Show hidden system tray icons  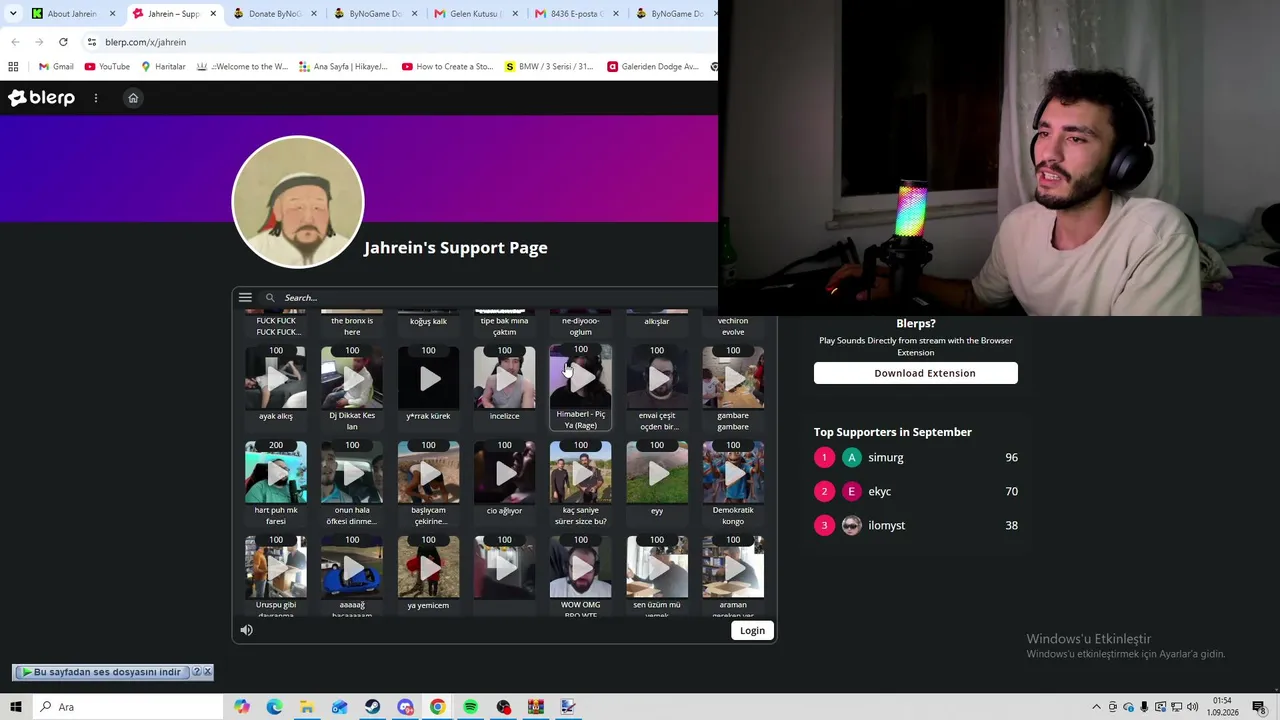pos(1096,707)
